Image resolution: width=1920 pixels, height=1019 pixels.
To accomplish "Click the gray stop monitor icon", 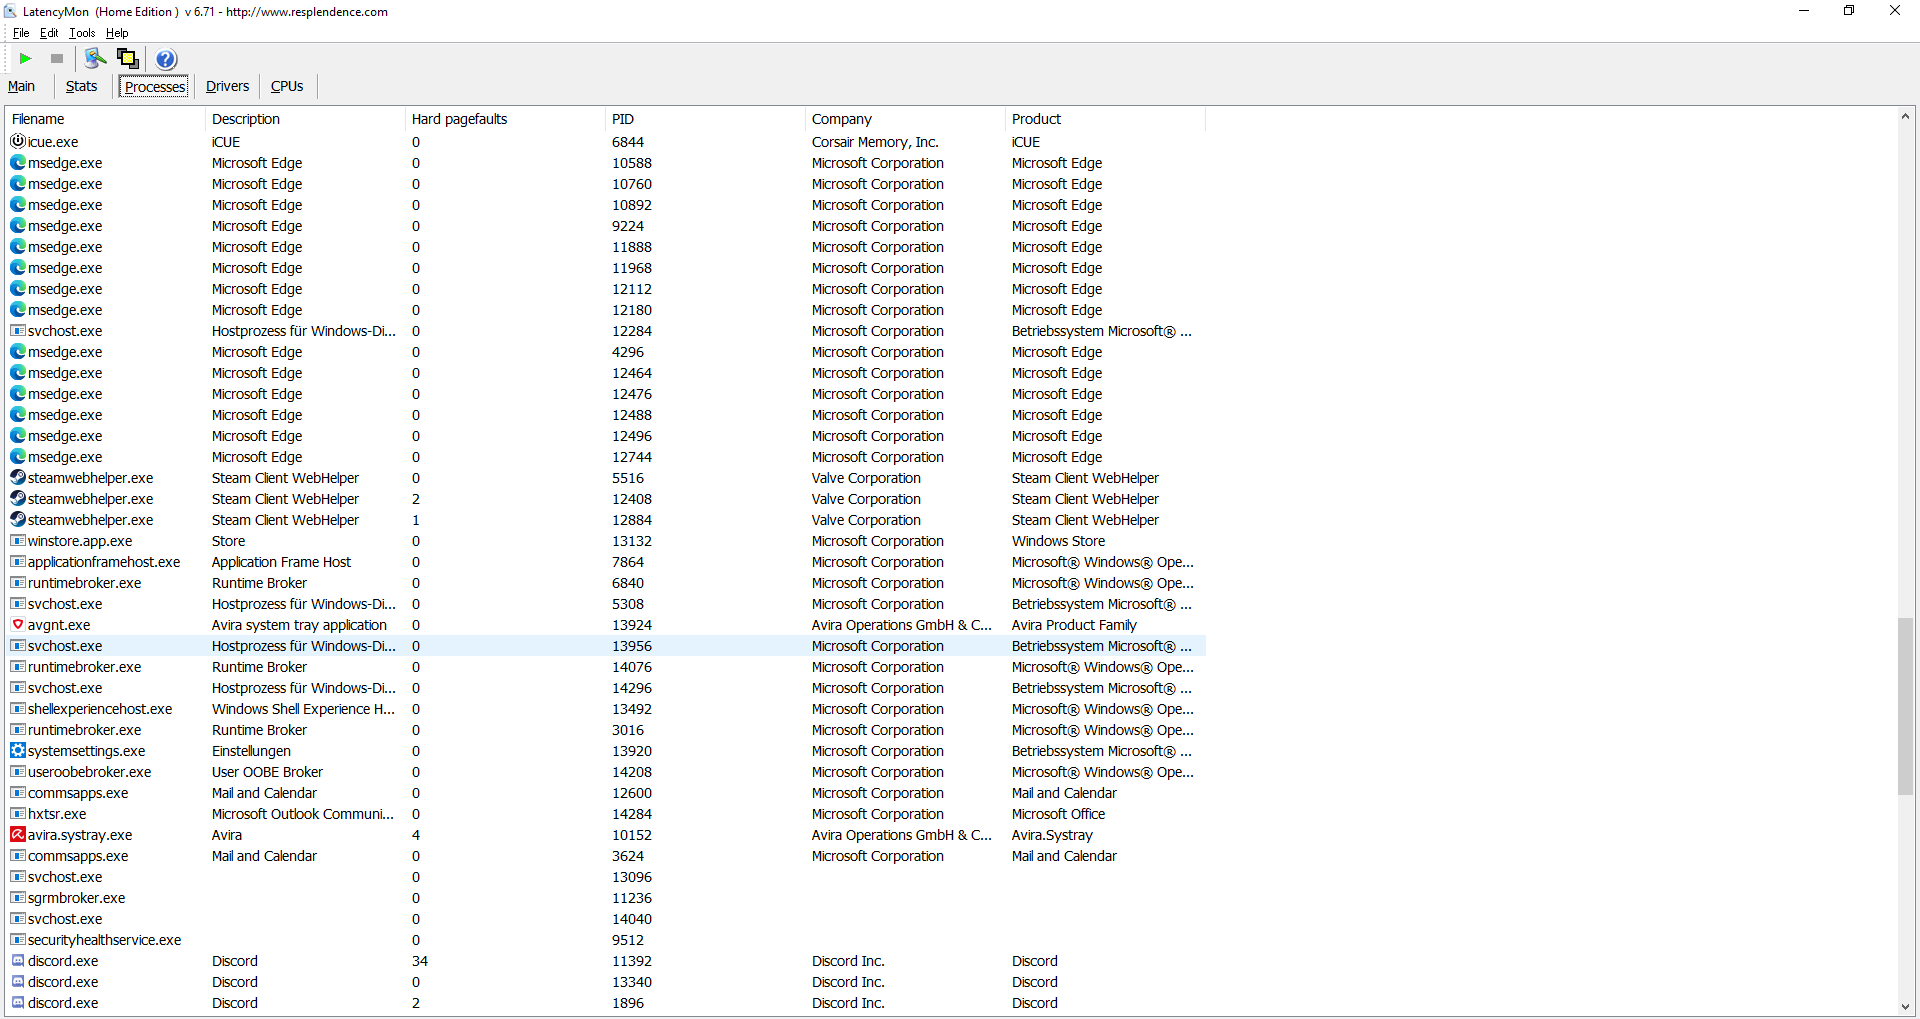I will tap(57, 59).
